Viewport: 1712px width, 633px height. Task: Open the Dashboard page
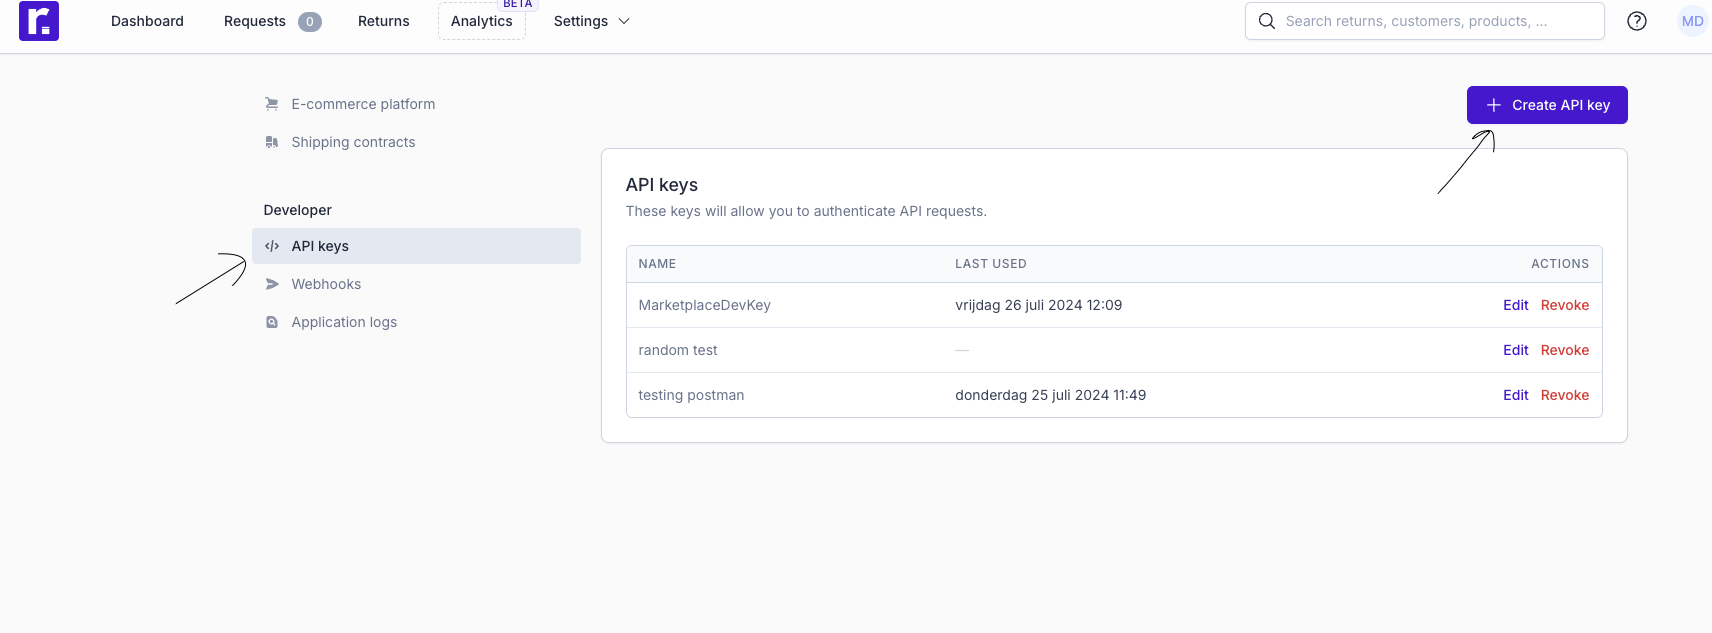[147, 21]
